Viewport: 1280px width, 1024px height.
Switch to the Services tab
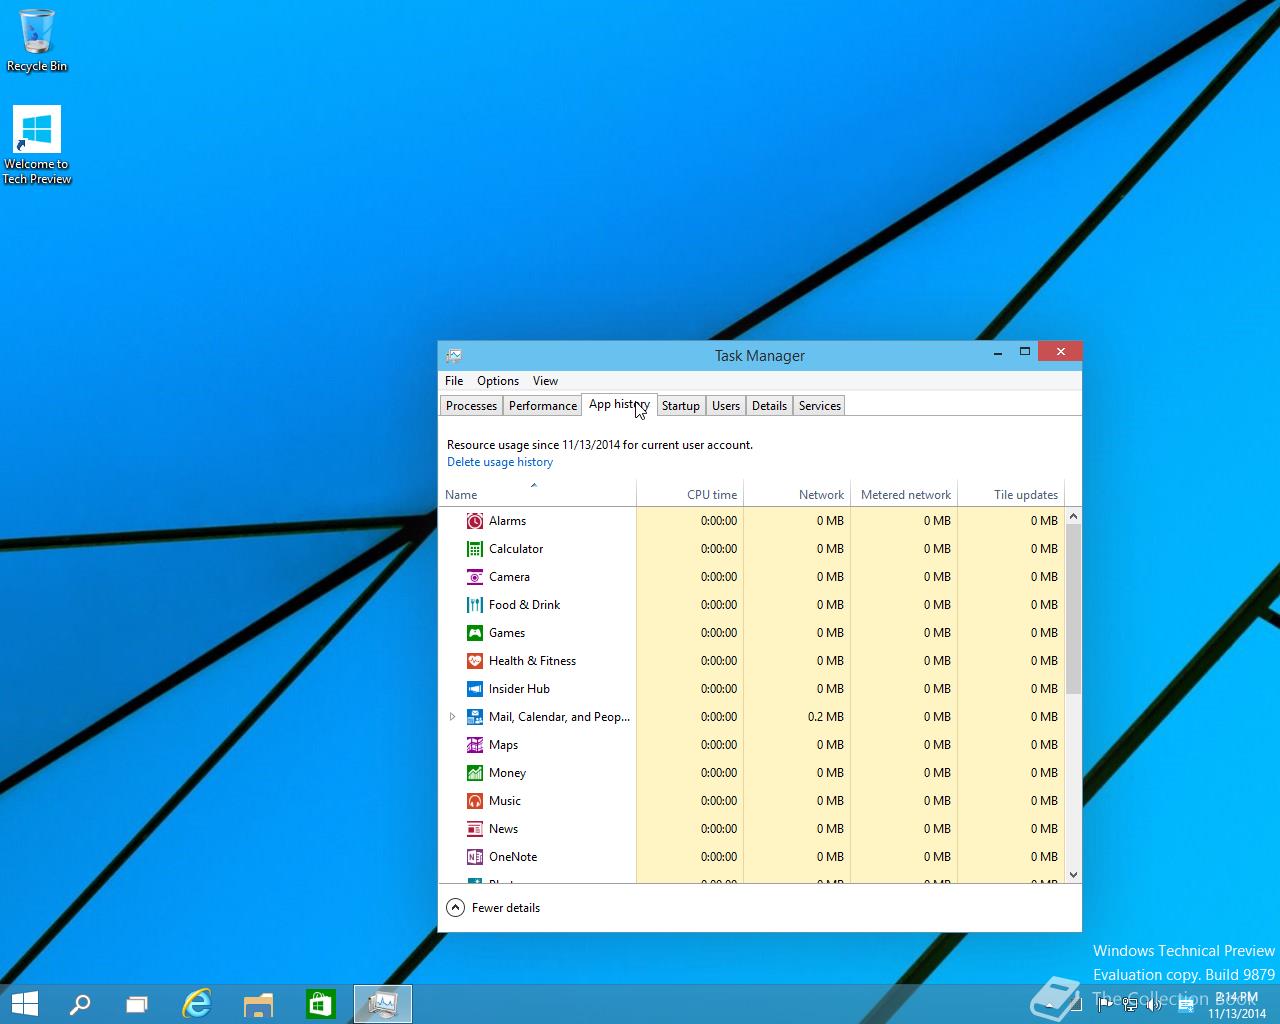coord(820,406)
